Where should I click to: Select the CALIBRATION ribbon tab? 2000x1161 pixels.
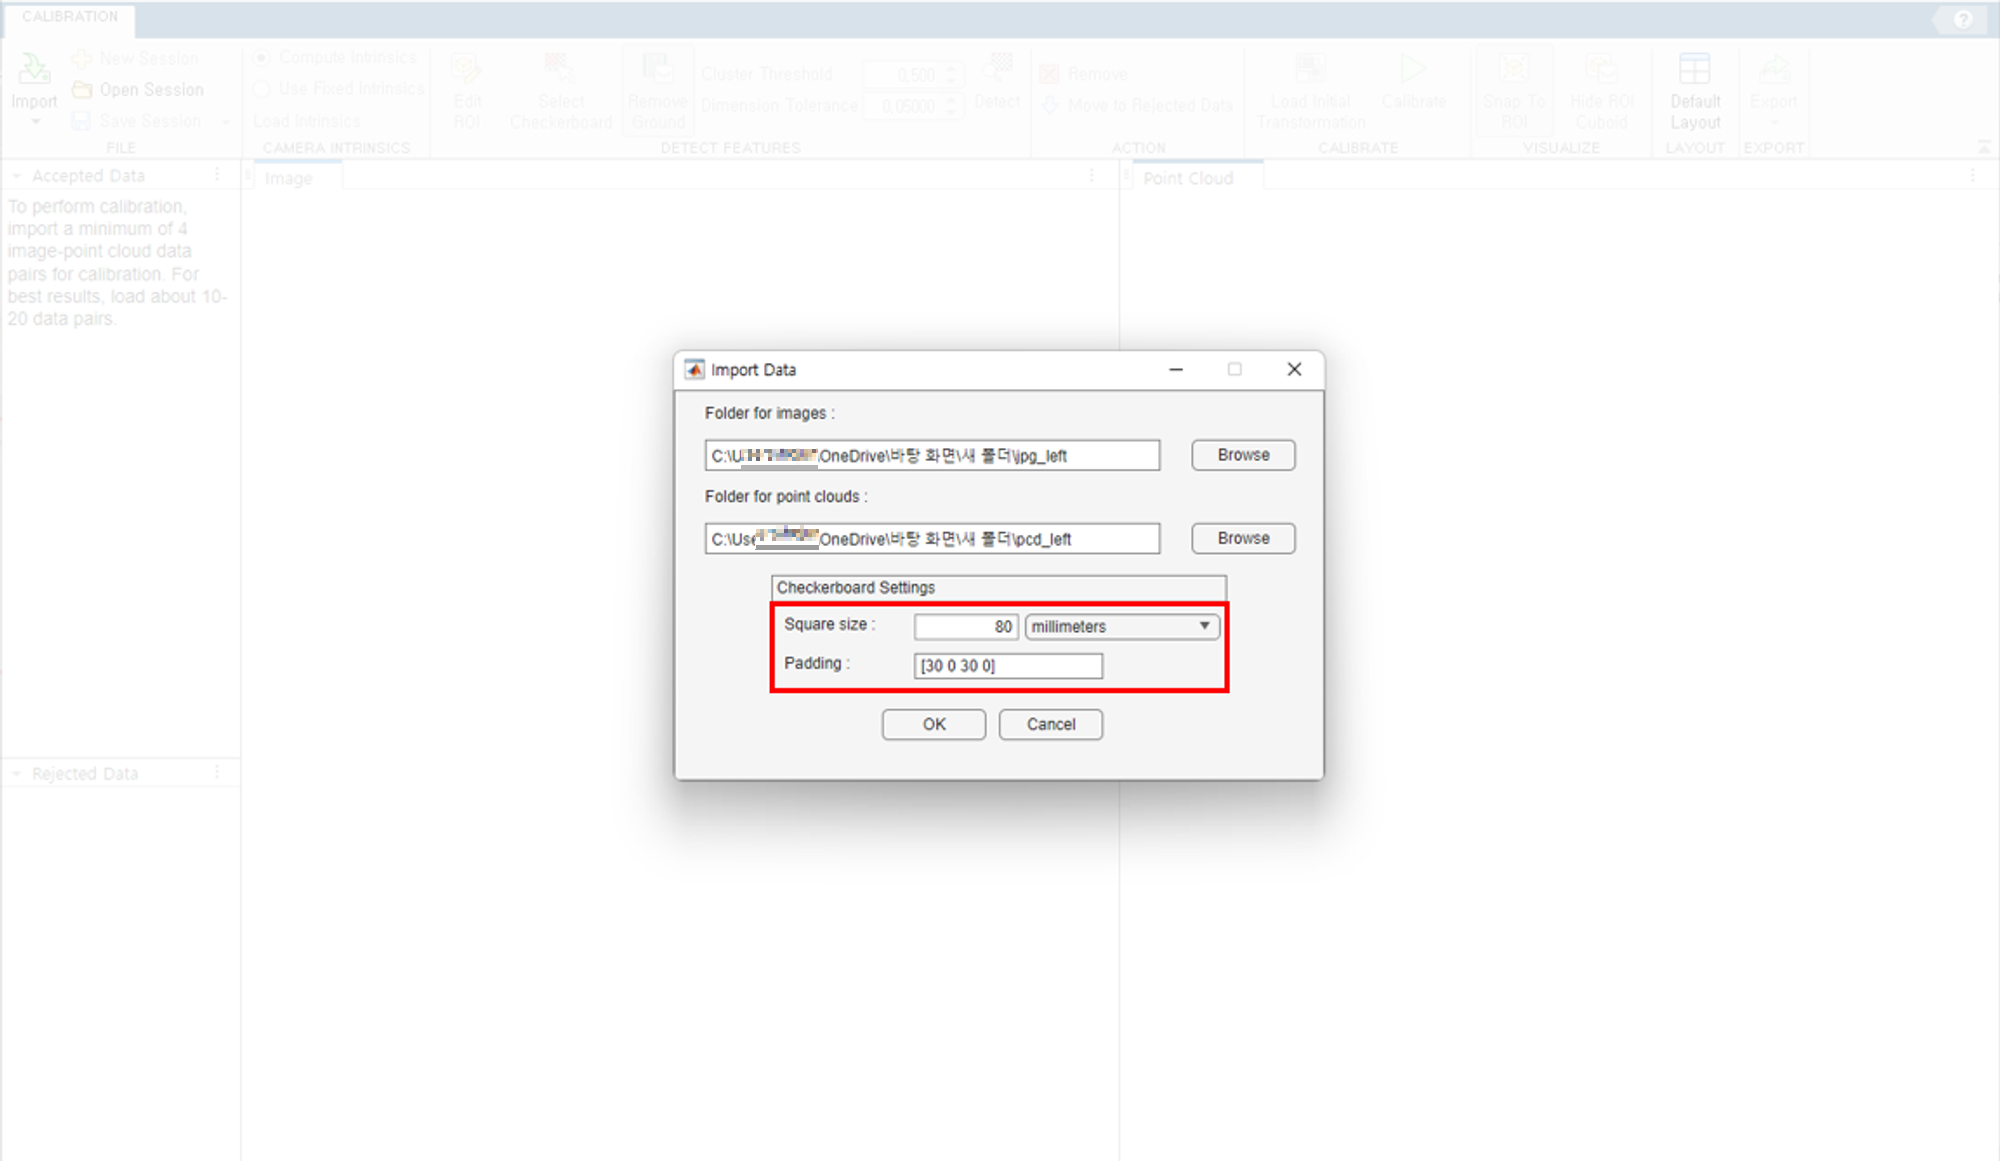coord(70,17)
